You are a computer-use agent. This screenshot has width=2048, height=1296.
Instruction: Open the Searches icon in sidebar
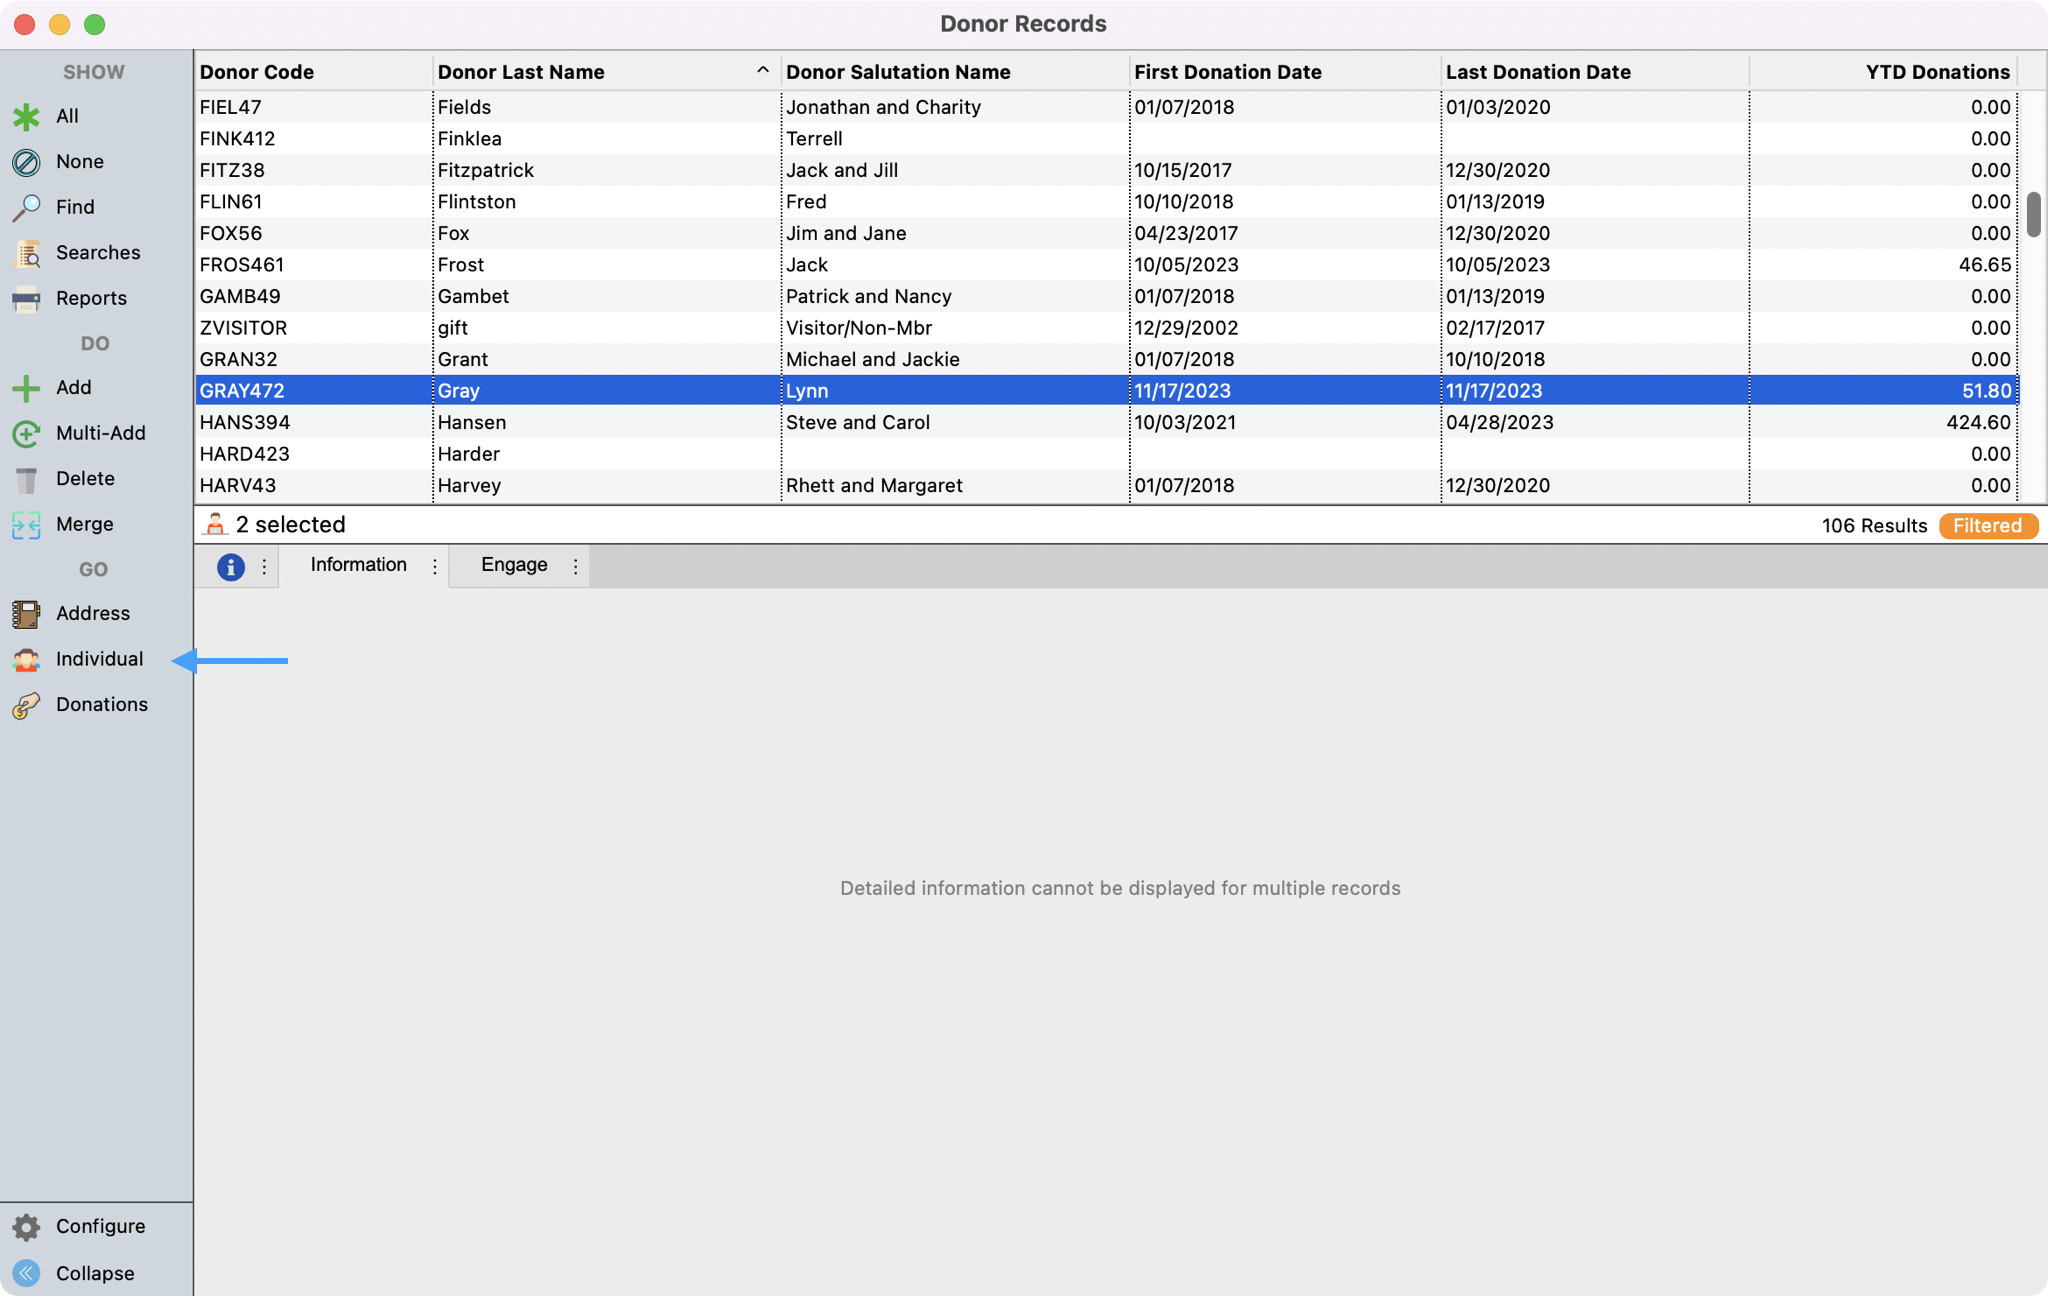point(26,253)
